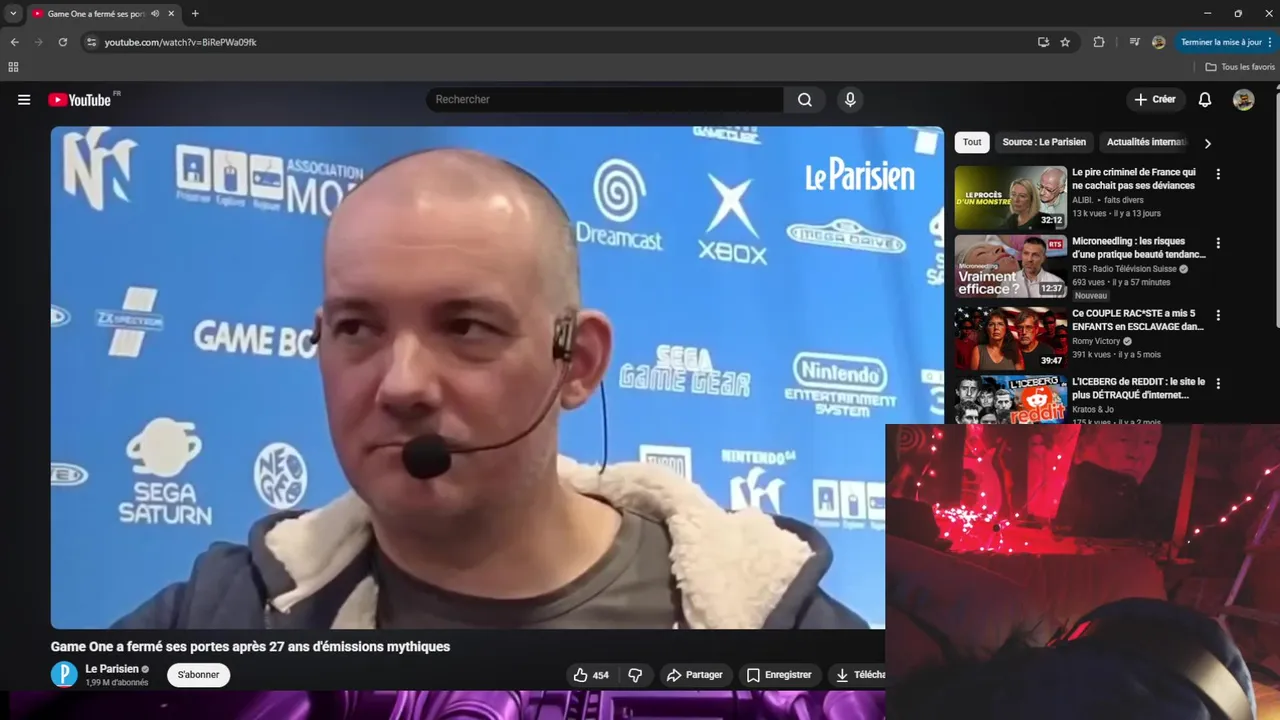Click the video player to pause
This screenshot has height=720, width=1280.
click(x=497, y=377)
